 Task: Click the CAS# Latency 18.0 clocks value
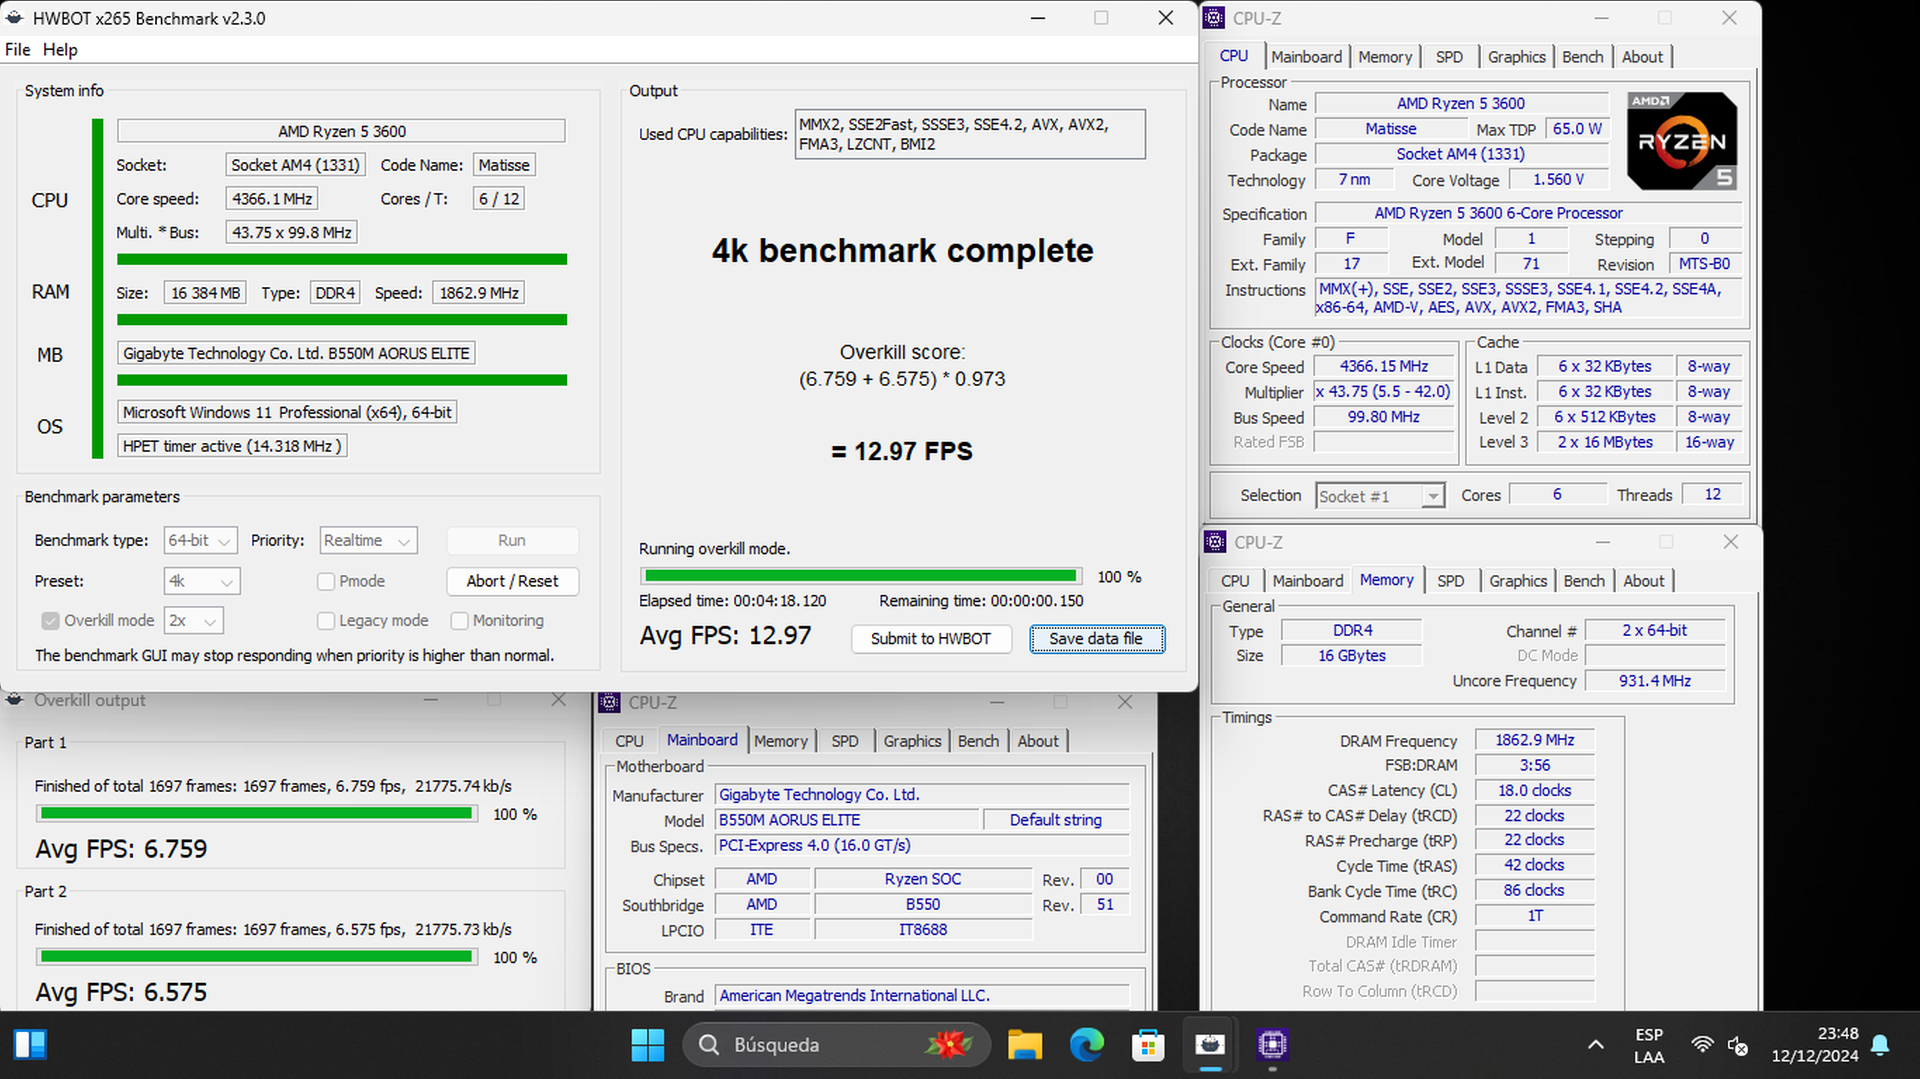(x=1534, y=790)
